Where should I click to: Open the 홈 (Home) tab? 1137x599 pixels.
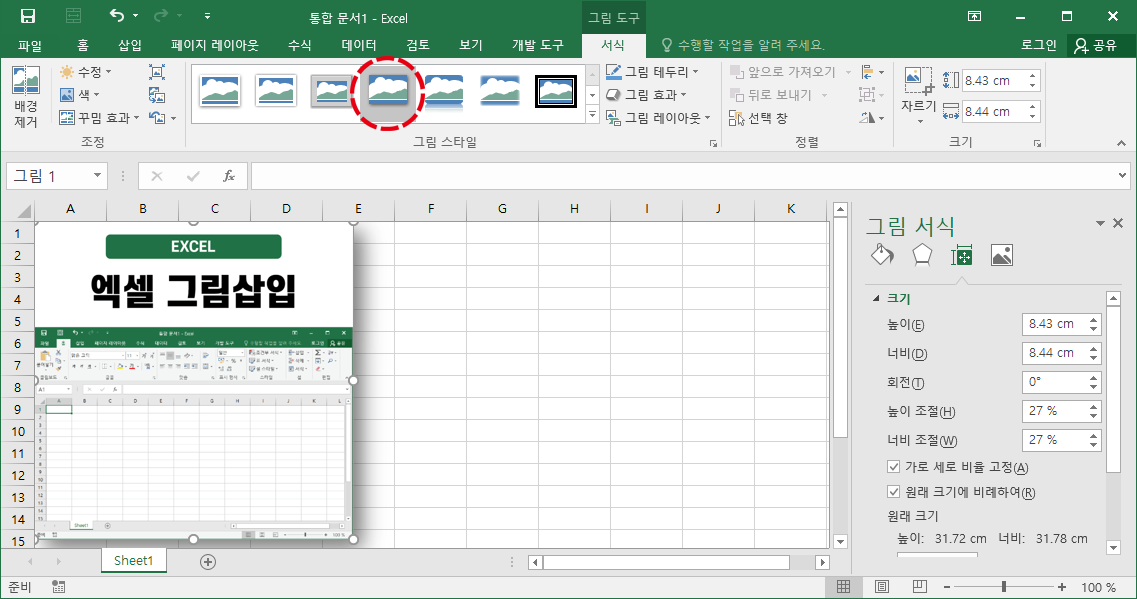tap(82, 45)
